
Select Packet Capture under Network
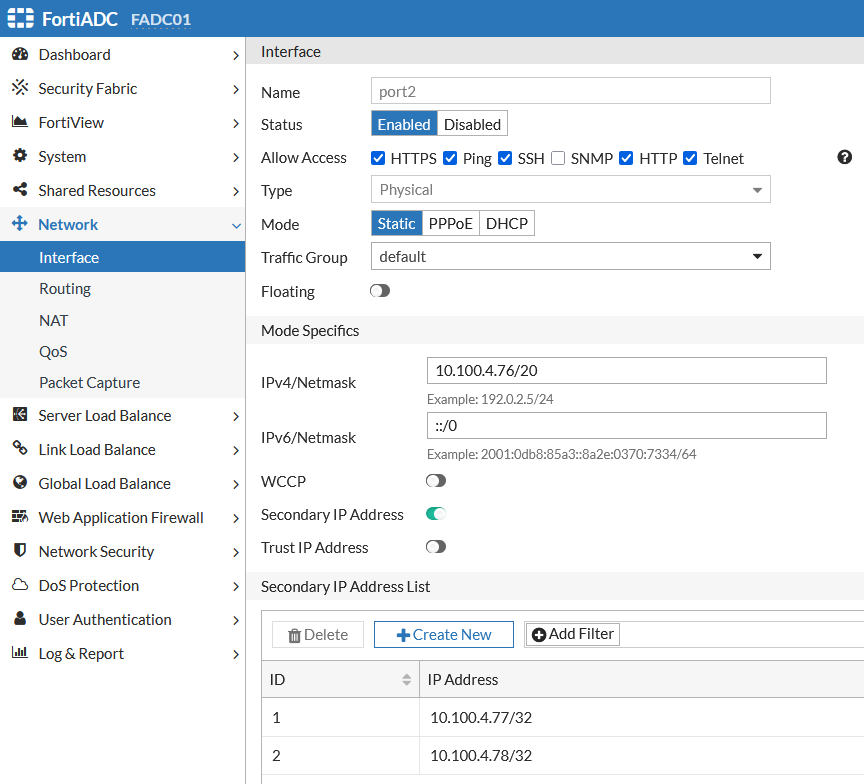[x=89, y=383]
